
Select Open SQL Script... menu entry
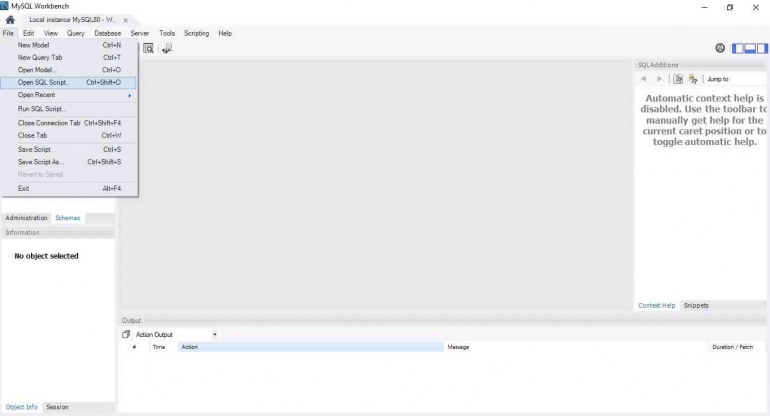coord(69,83)
